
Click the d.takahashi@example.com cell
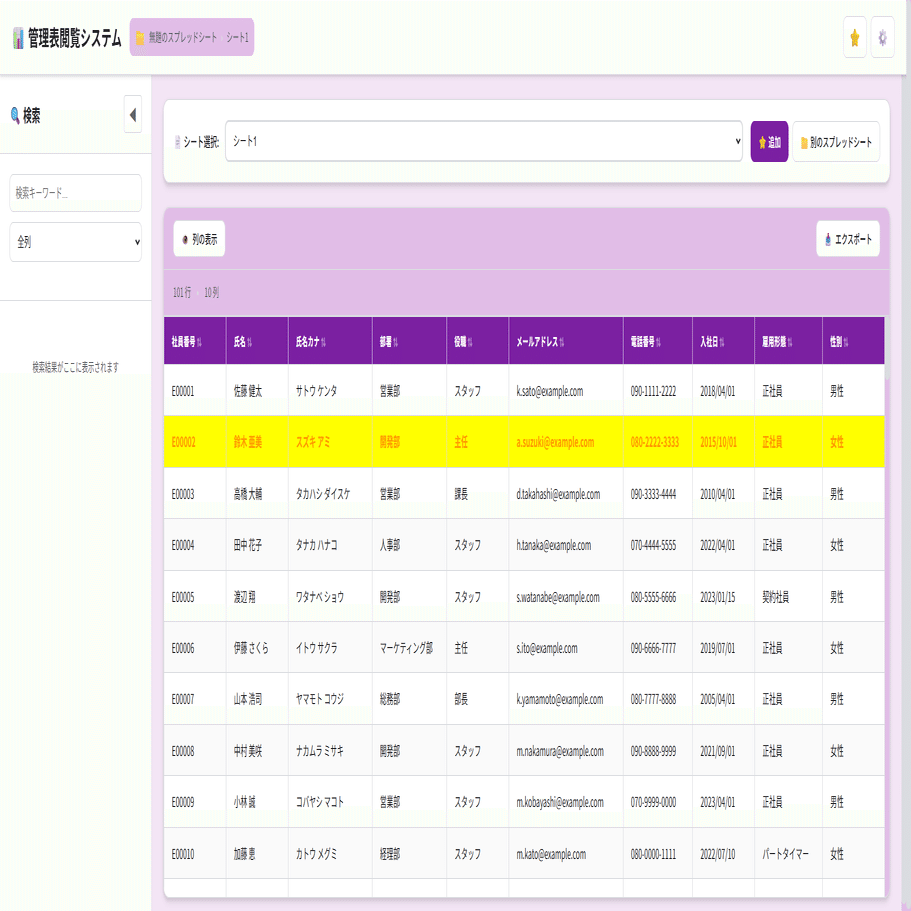click(565, 494)
